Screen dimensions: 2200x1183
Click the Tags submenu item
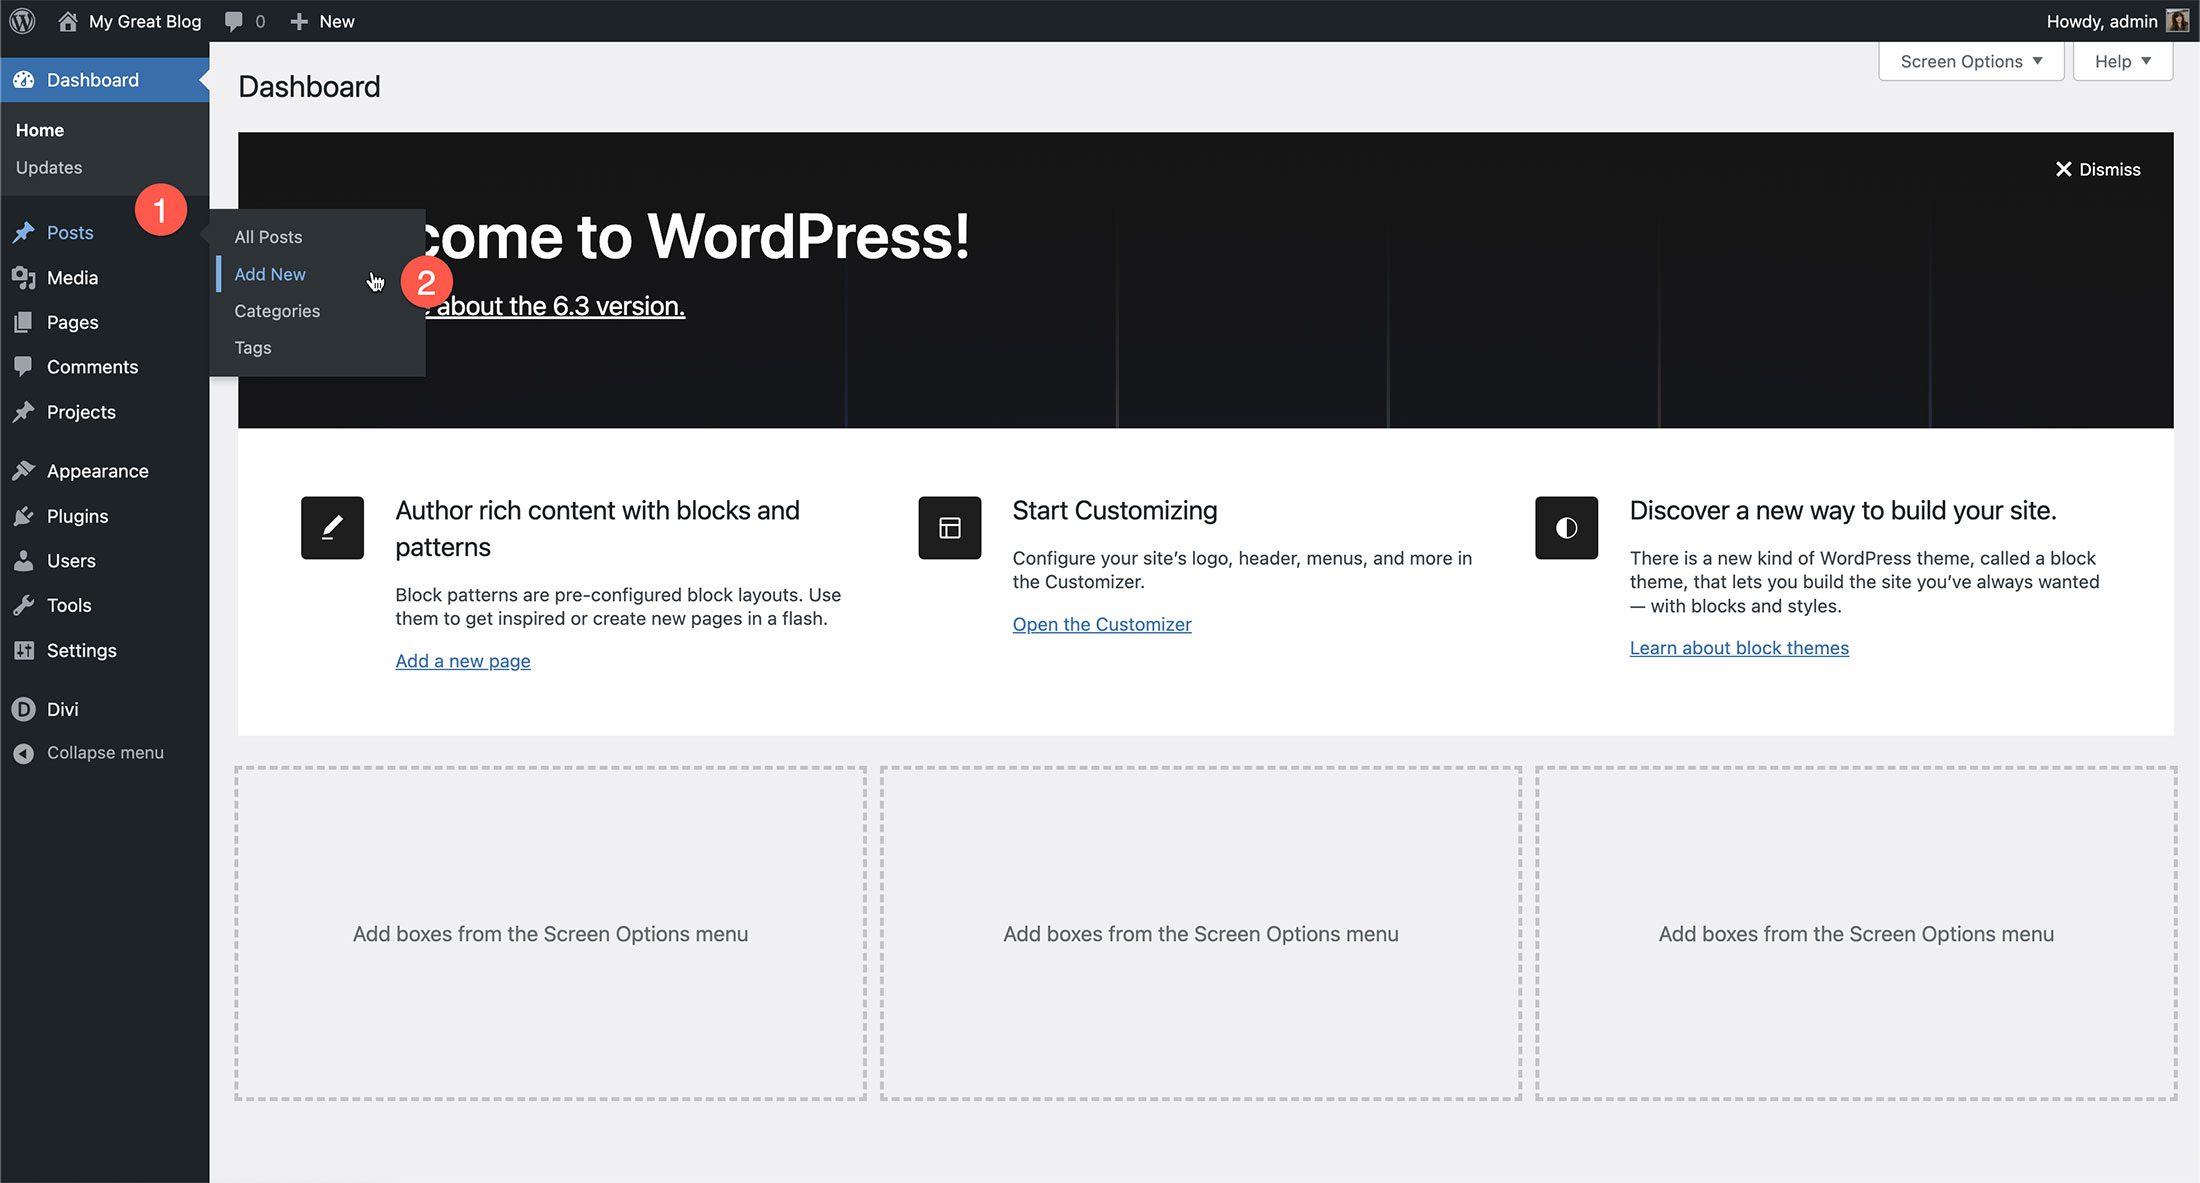coord(252,347)
